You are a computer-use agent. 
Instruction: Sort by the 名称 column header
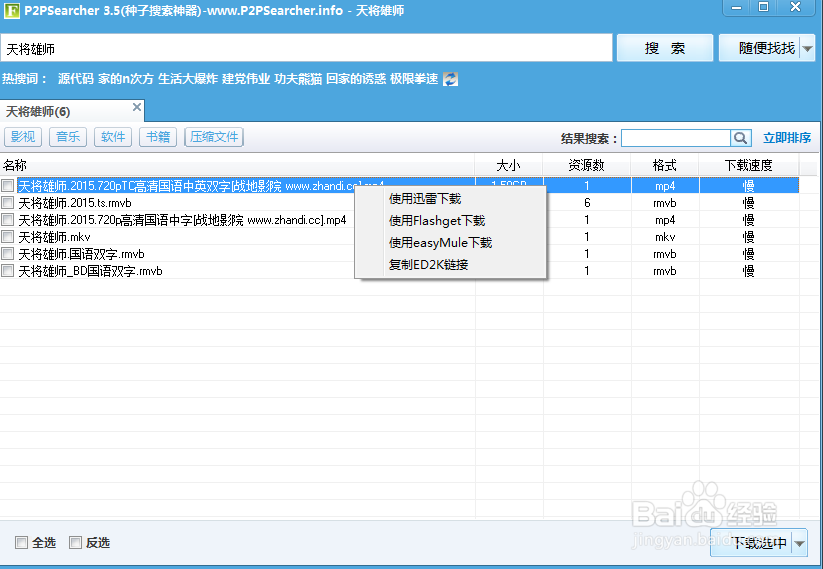click(237, 165)
